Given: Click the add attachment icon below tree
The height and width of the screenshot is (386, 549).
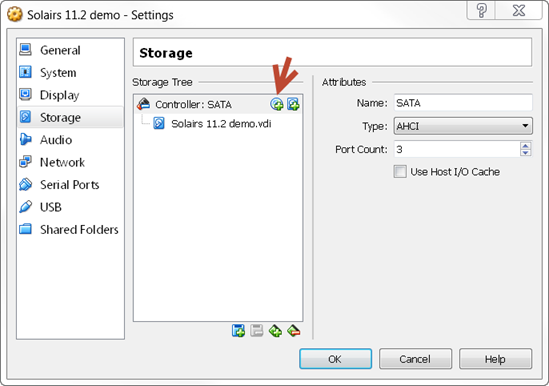Looking at the screenshot, I should (275, 330).
